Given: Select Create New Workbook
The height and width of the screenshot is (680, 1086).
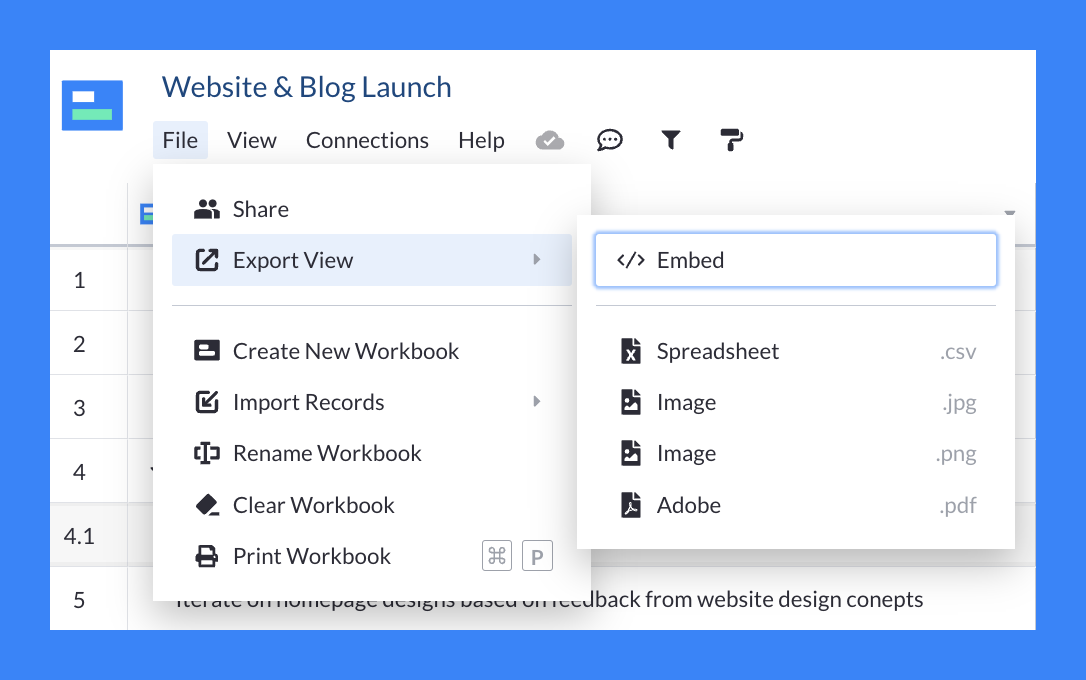Looking at the screenshot, I should click(345, 351).
